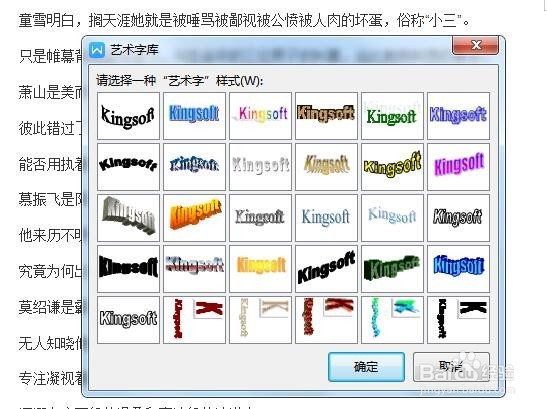Click the document line starting with 童雪明白
The width and height of the screenshot is (547, 409).
pos(244,20)
